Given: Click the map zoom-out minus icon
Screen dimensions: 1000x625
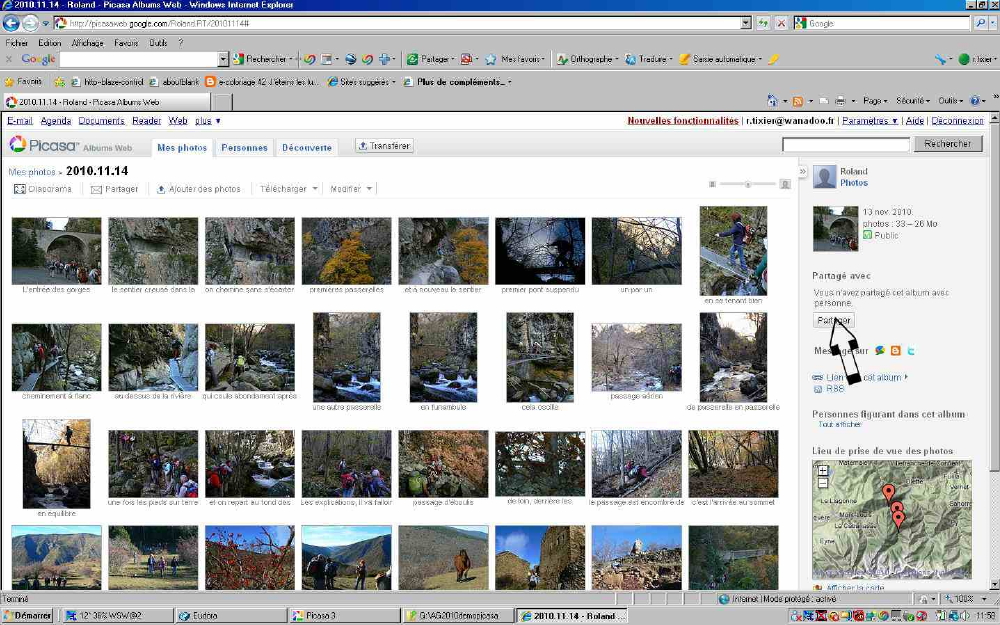Looking at the screenshot, I should [823, 483].
